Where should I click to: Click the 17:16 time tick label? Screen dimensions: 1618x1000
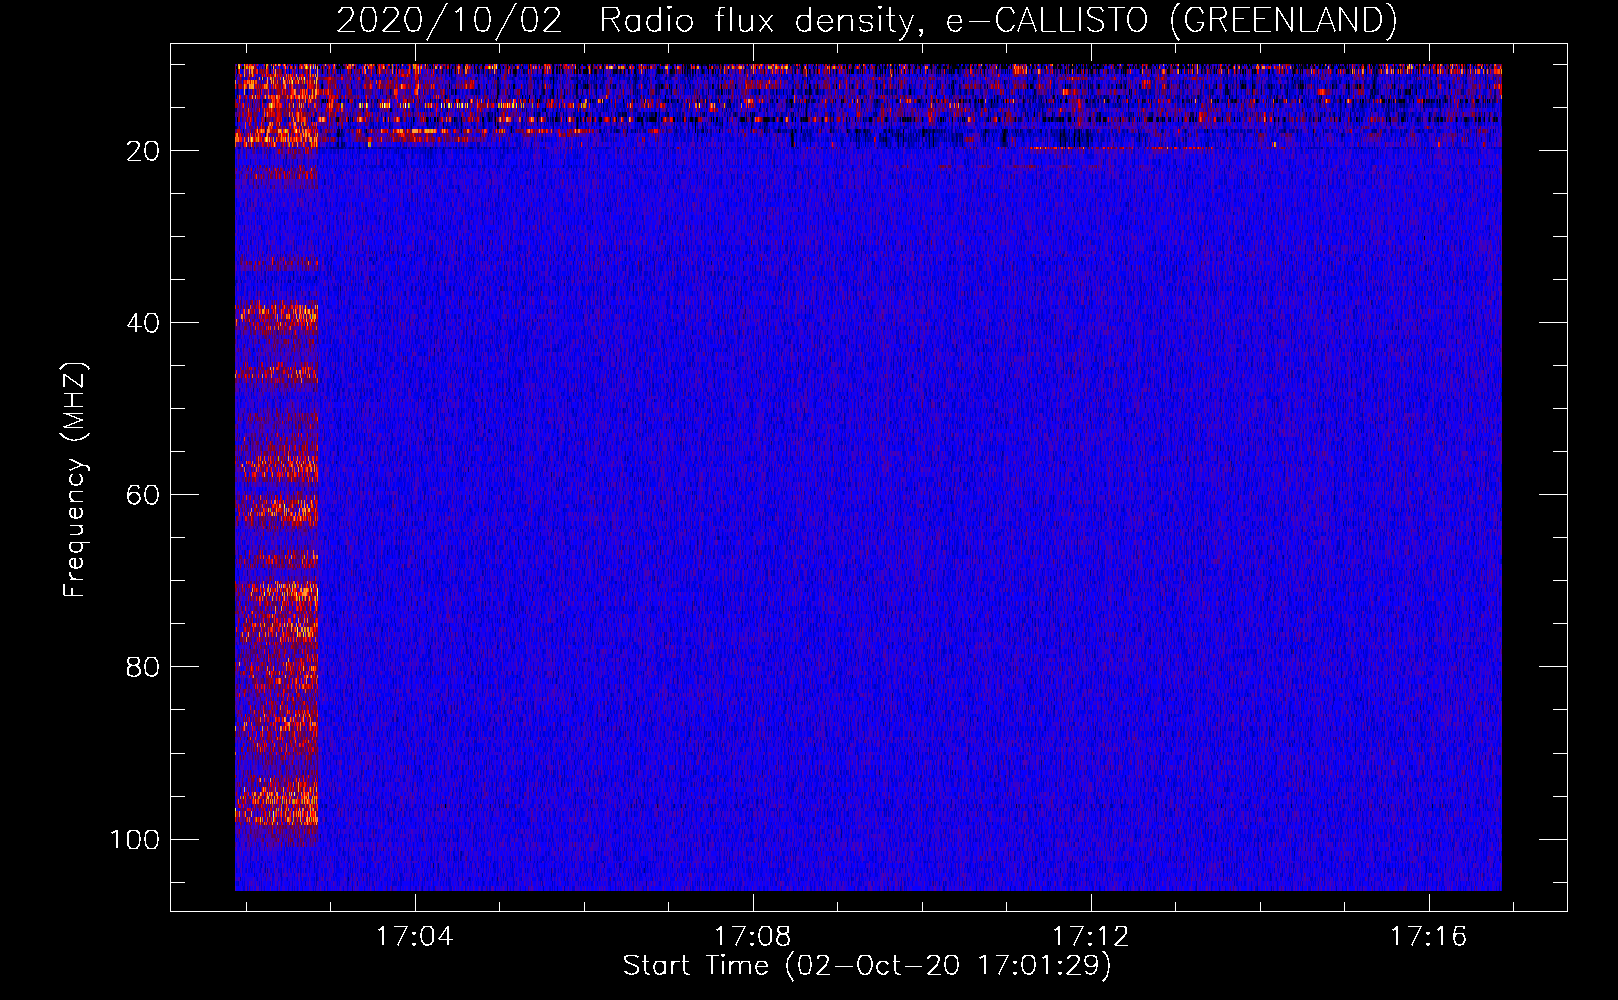coord(1428,936)
